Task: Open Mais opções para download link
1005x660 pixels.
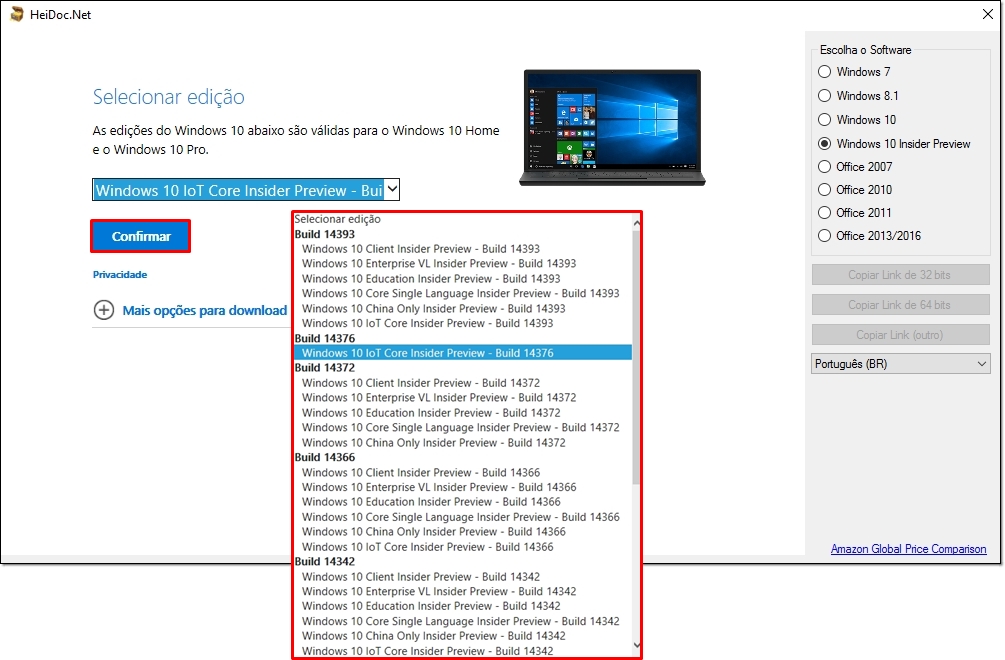Action: 204,311
